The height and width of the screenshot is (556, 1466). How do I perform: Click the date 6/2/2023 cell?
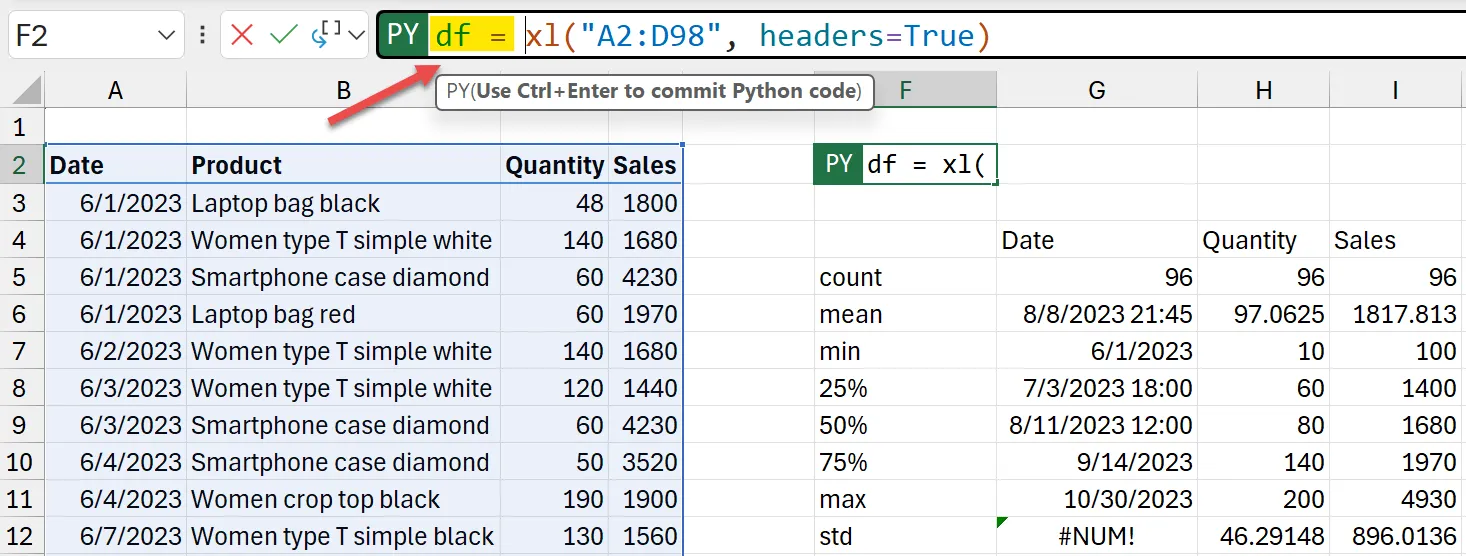116,351
